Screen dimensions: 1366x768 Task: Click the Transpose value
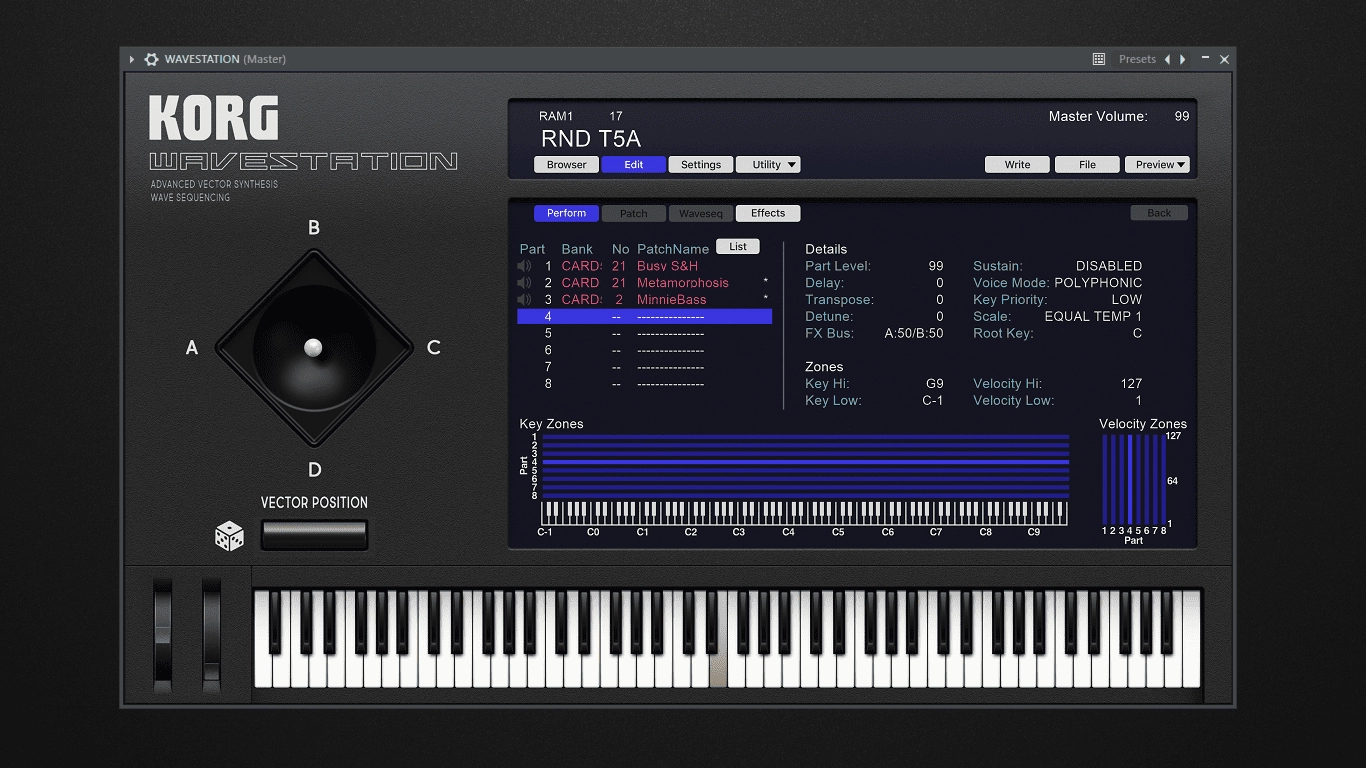pyautogui.click(x=940, y=300)
